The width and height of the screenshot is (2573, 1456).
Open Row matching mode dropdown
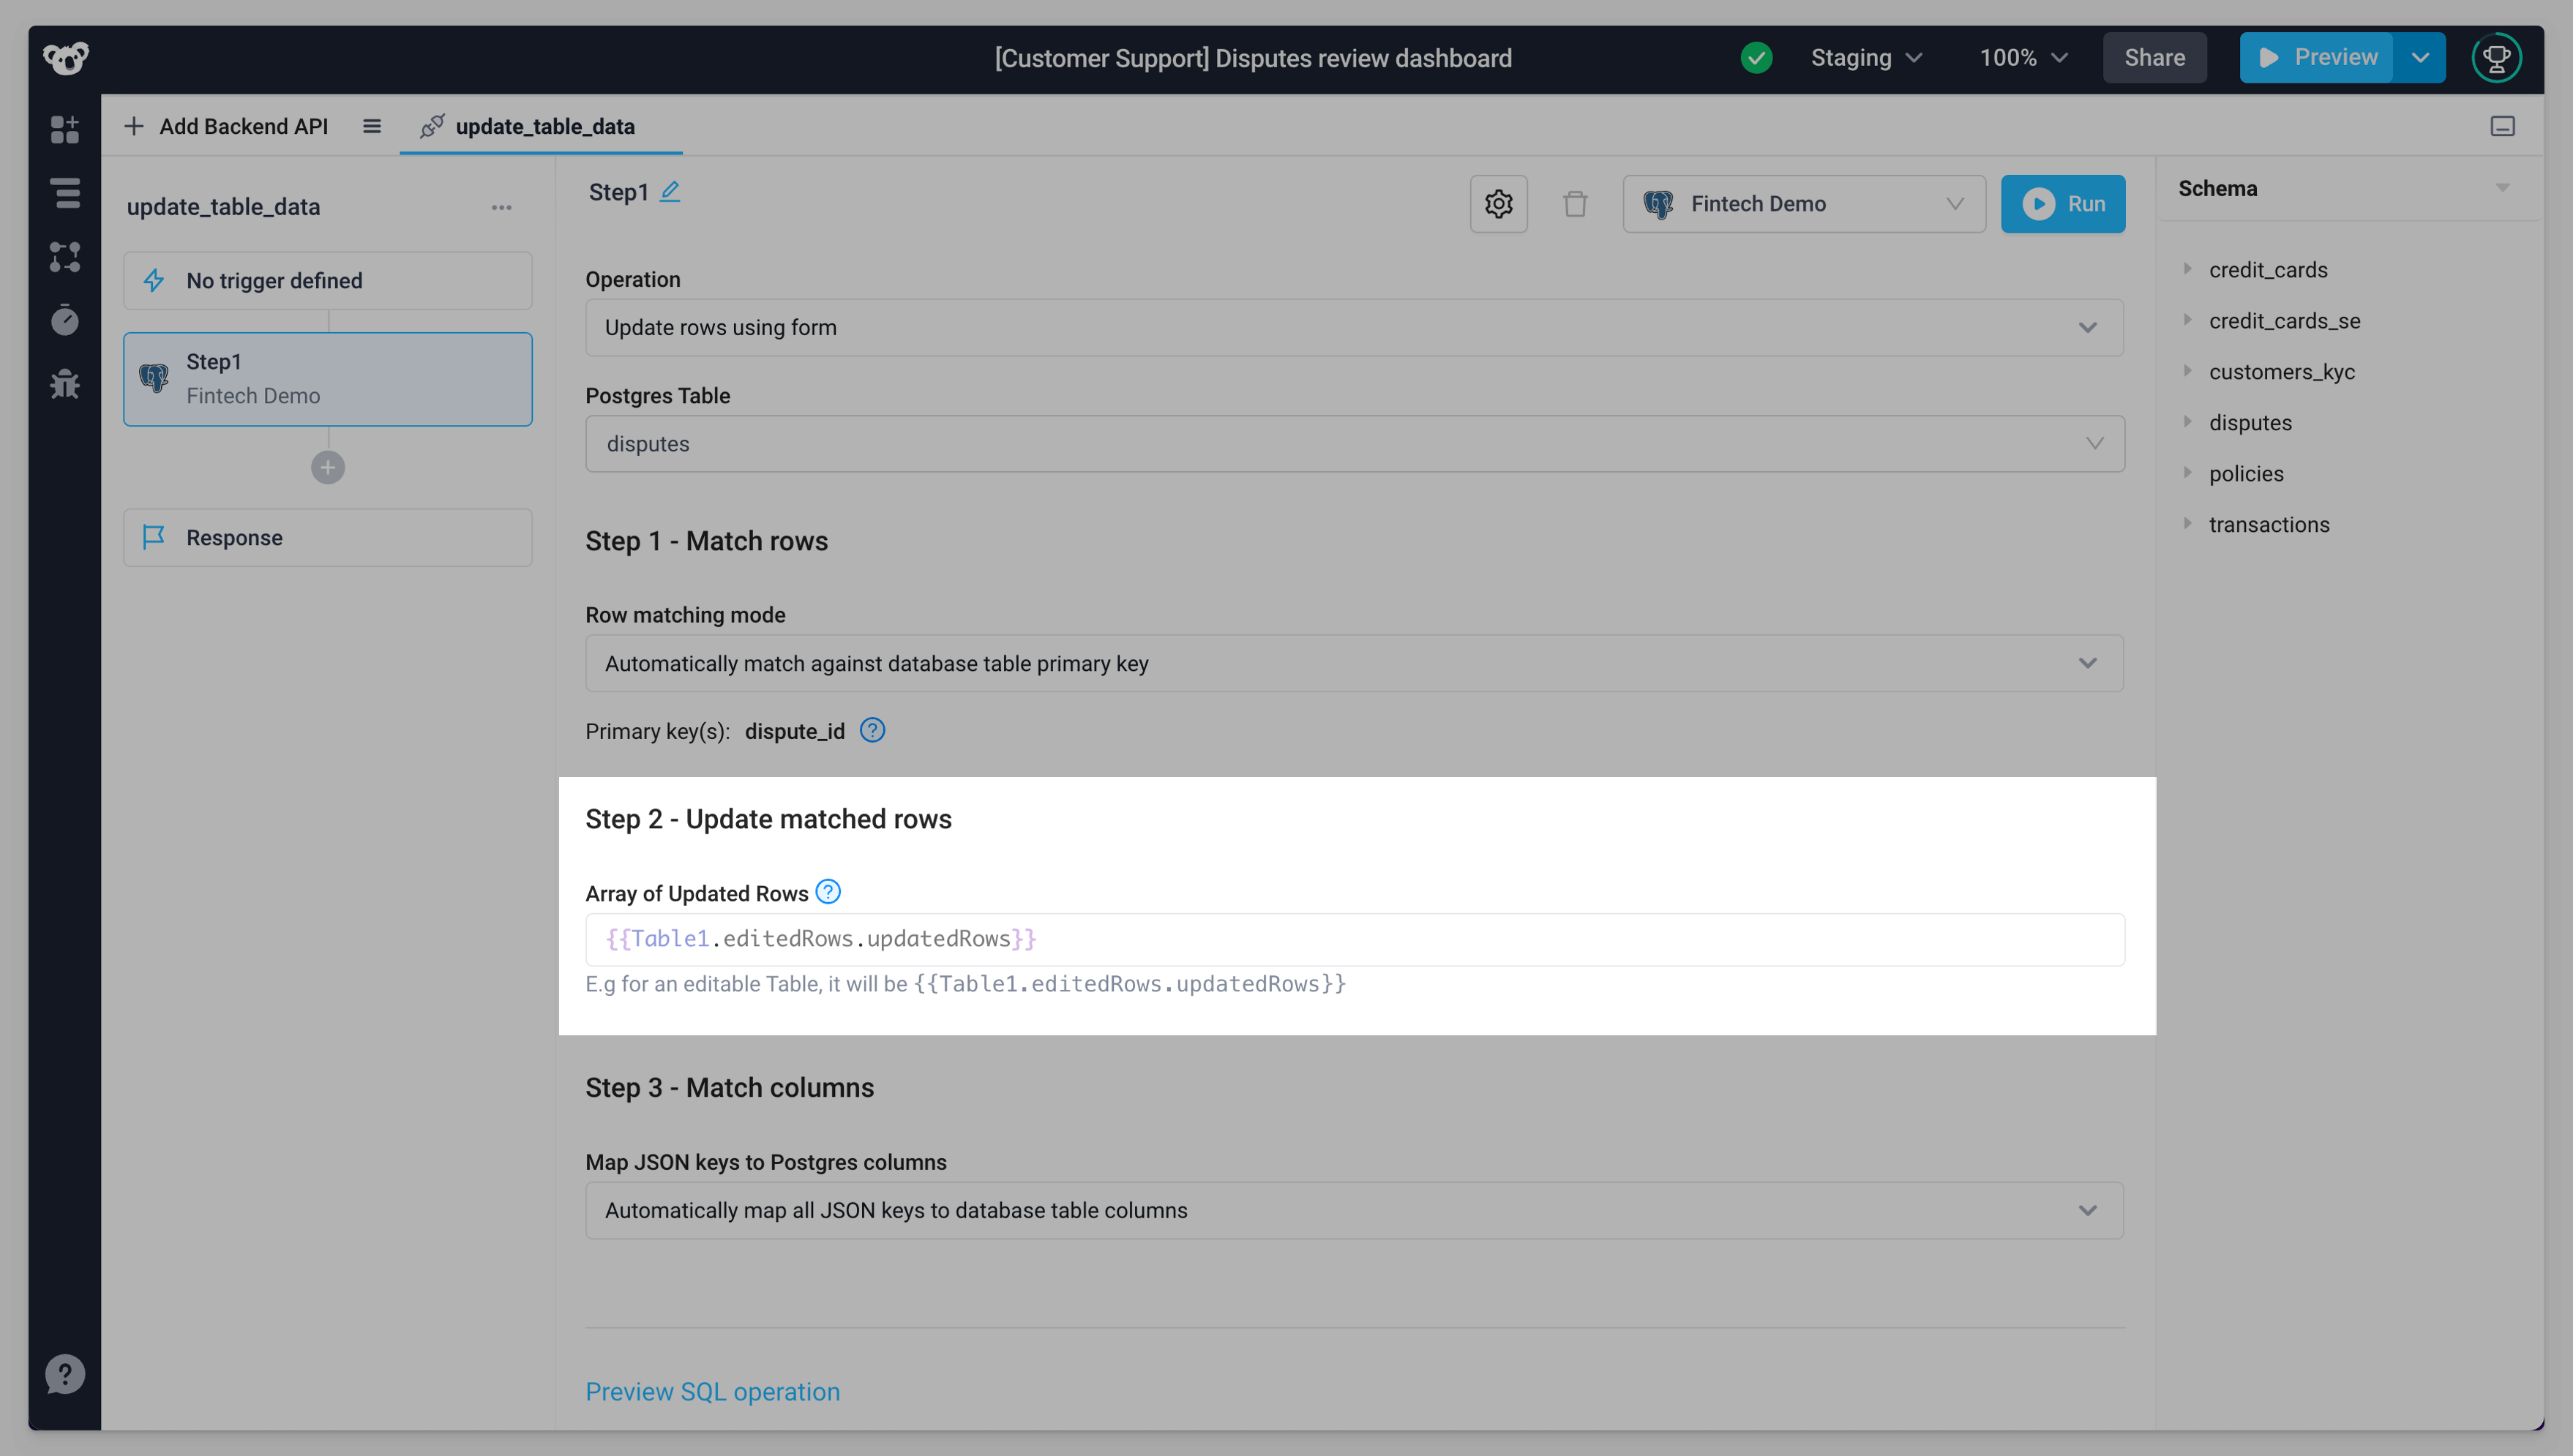1354,664
